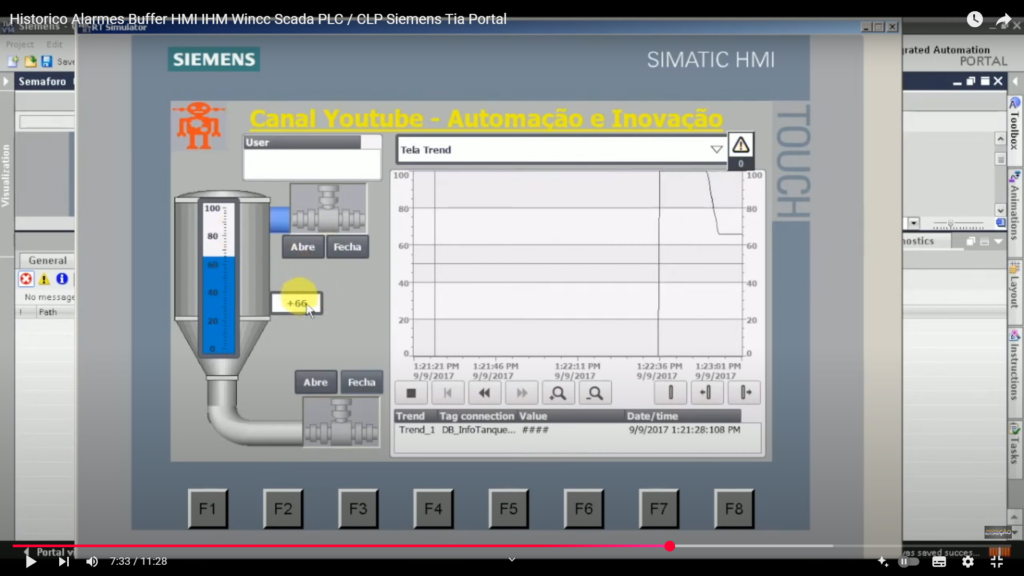
Task: Click the New project icon in TIA Portal
Action: tap(13, 61)
